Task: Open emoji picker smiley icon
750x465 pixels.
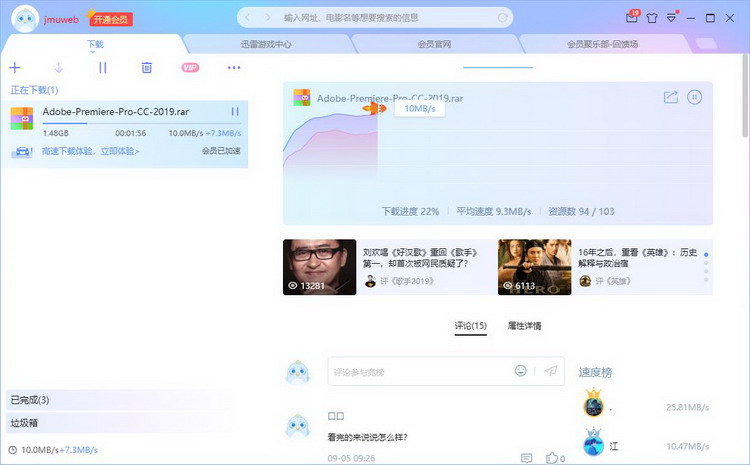Action: [520, 370]
